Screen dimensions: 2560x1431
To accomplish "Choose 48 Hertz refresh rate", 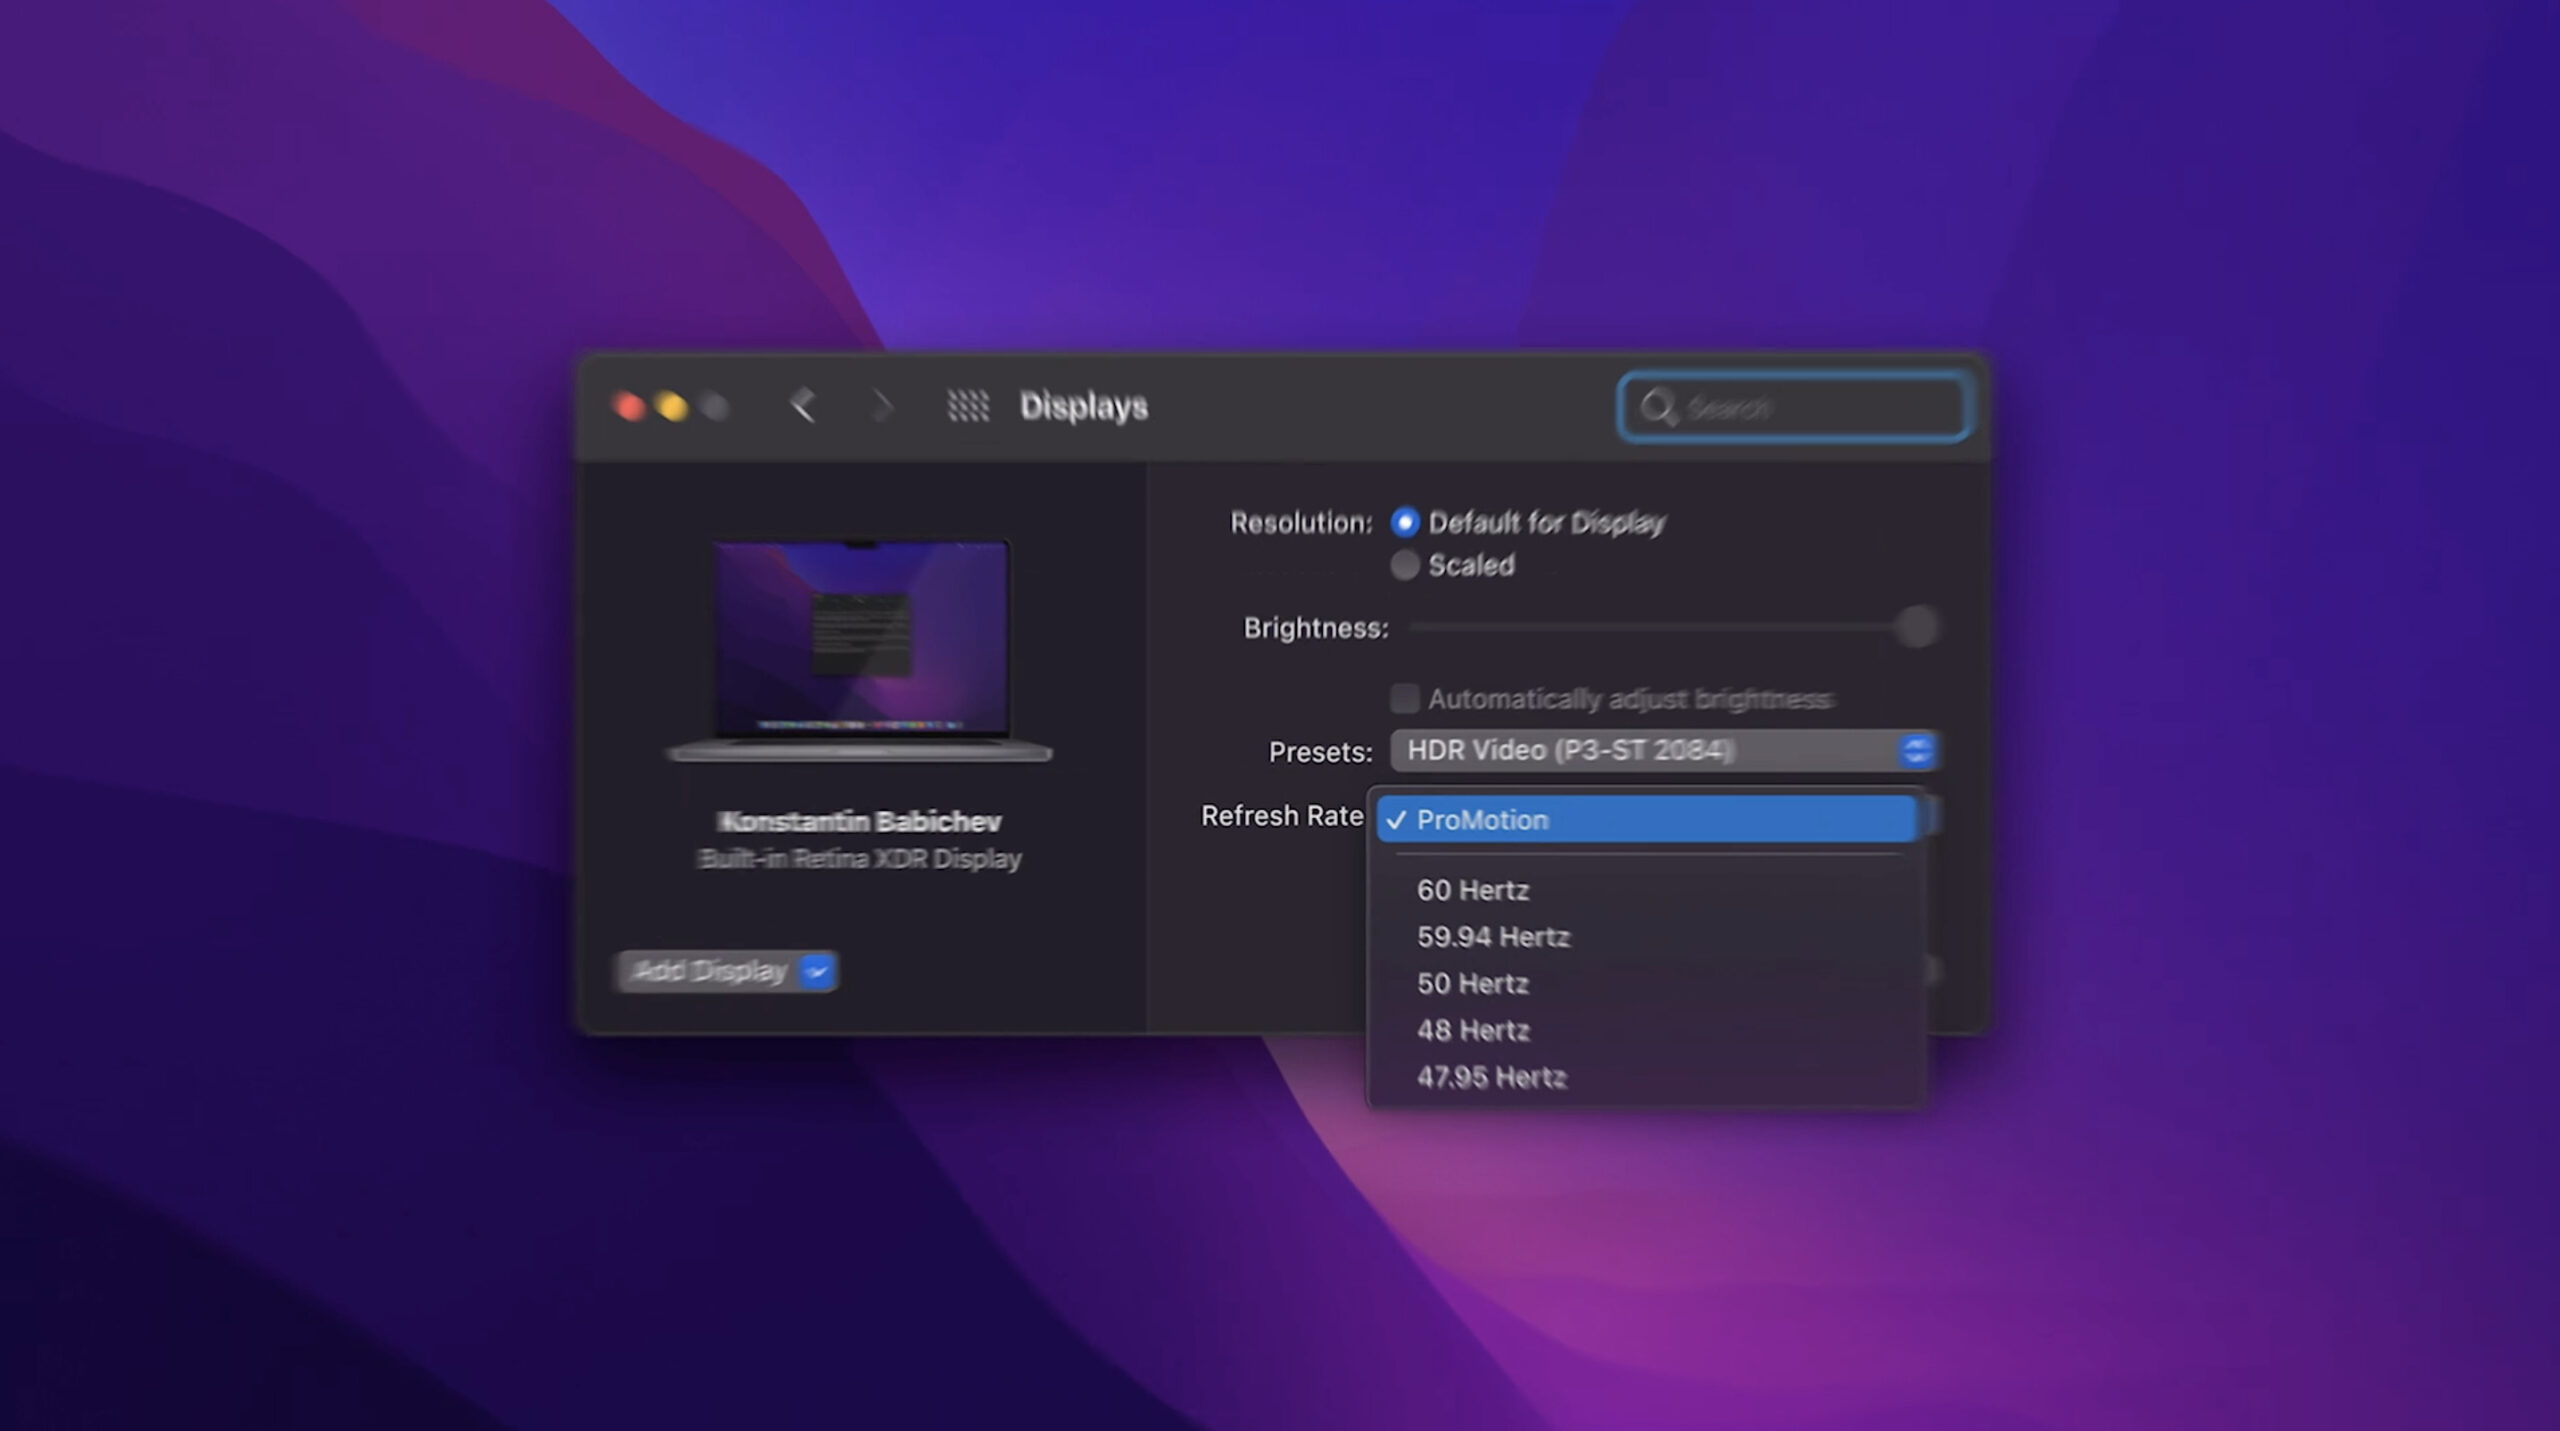I will point(1472,1030).
